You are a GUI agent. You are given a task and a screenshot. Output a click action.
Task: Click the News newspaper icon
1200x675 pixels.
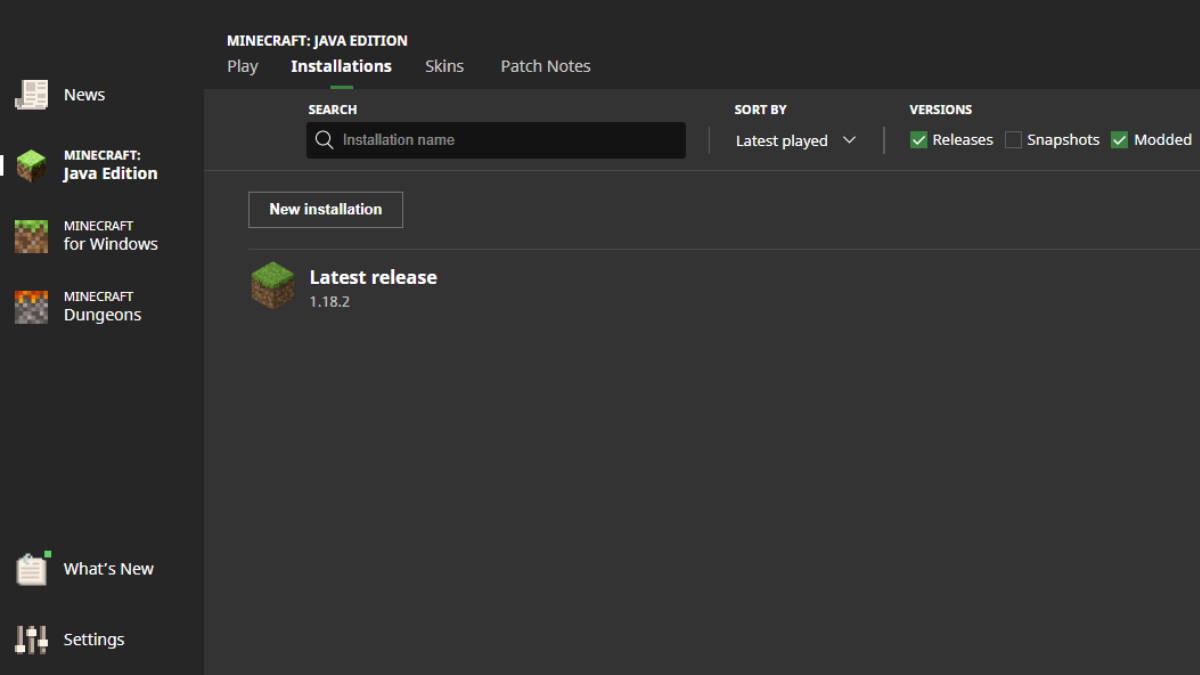tap(31, 95)
